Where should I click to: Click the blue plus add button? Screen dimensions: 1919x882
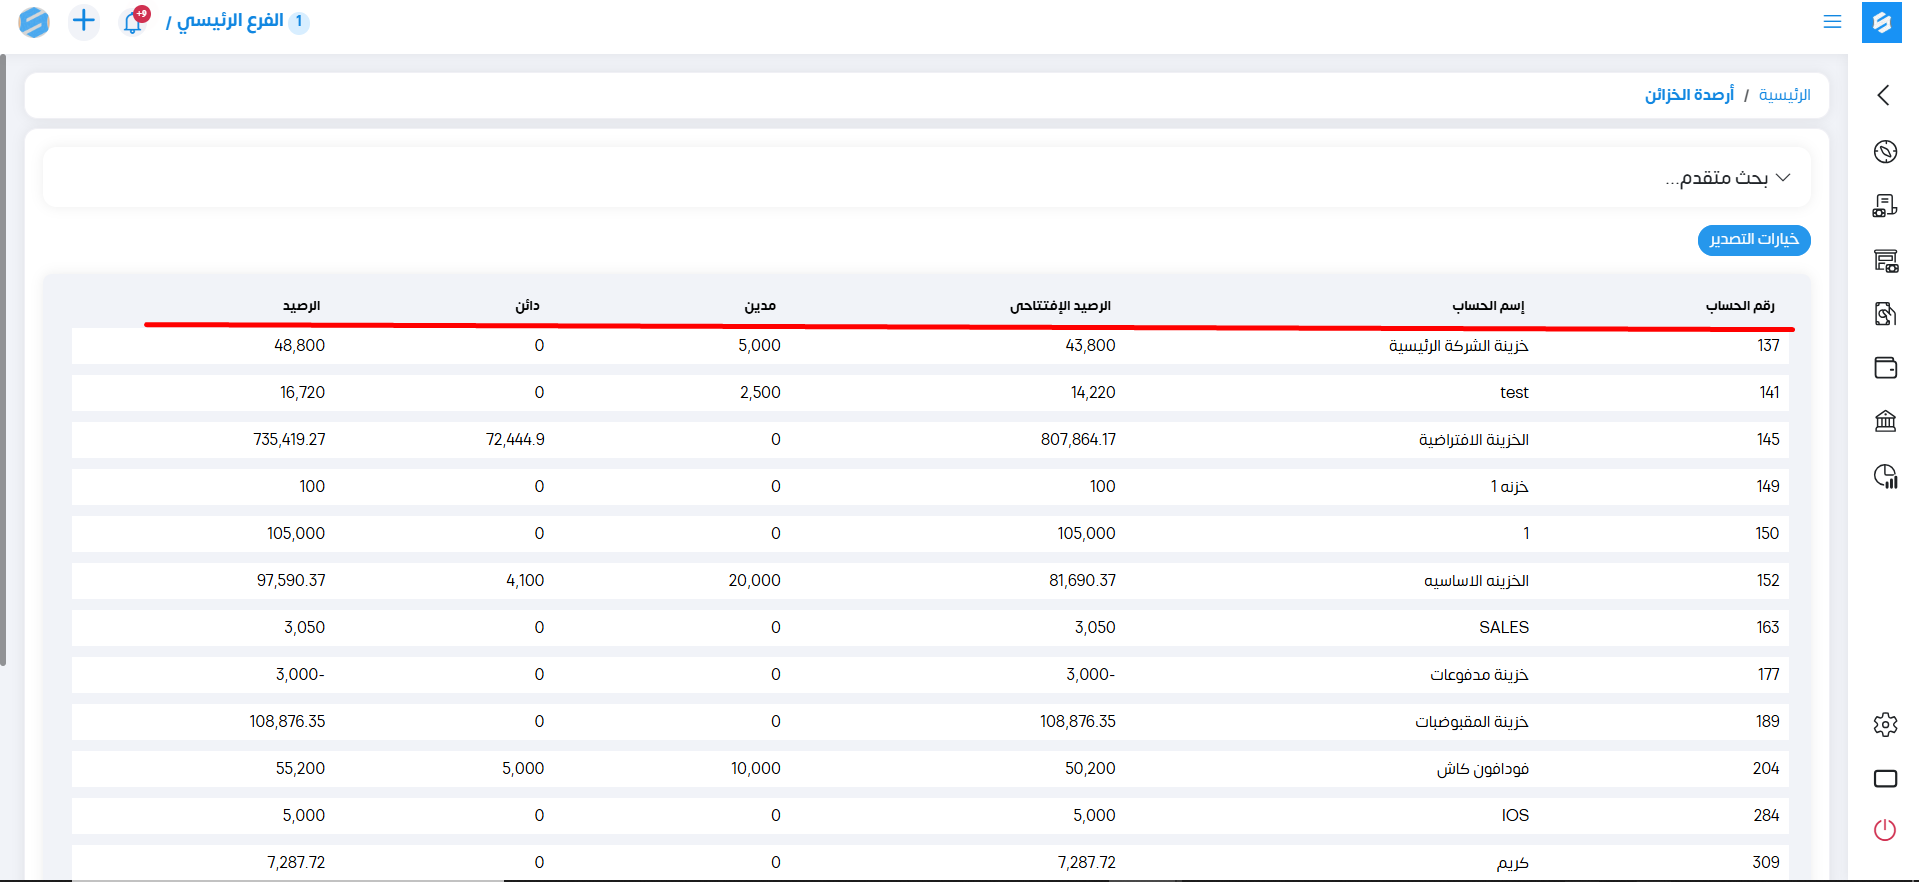point(84,21)
